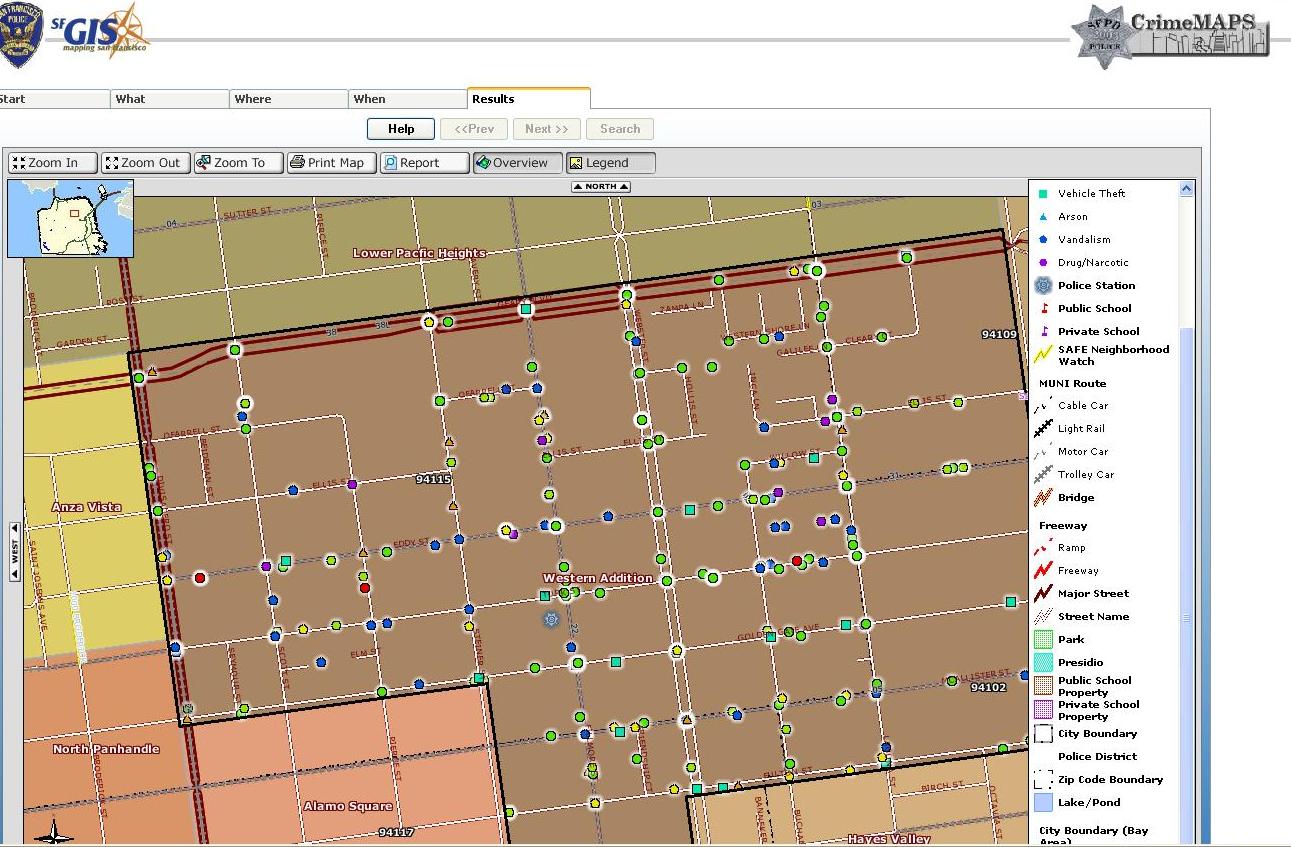The width and height of the screenshot is (1291, 847).
Task: Pan the map using WEST button
Action: tap(15, 551)
